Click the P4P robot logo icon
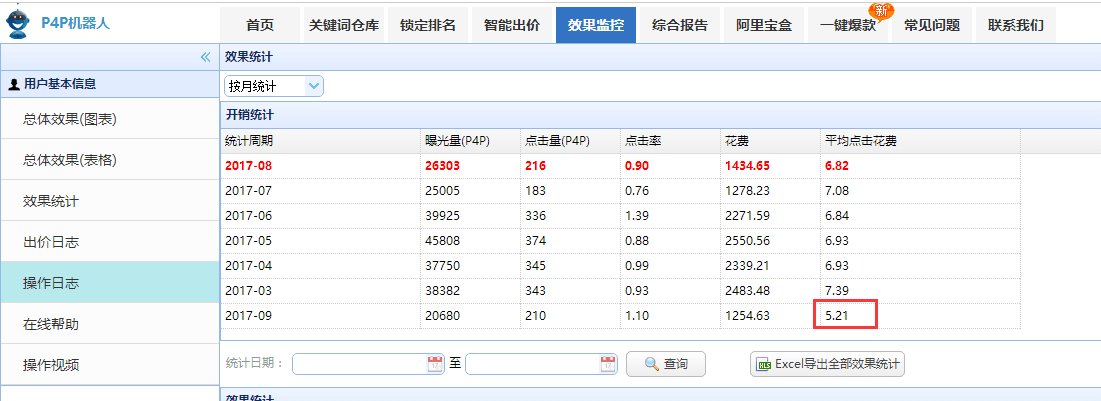 [x=18, y=23]
